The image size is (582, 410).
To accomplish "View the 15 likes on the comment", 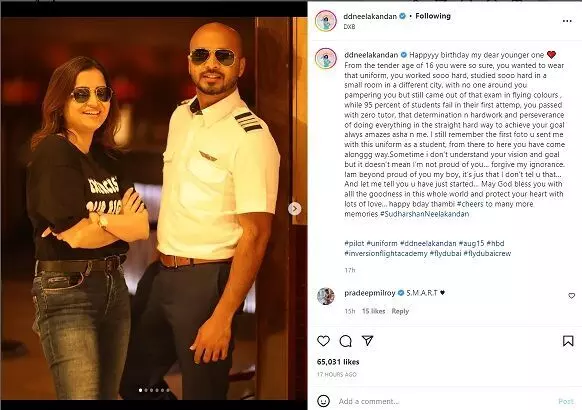I will (x=373, y=311).
